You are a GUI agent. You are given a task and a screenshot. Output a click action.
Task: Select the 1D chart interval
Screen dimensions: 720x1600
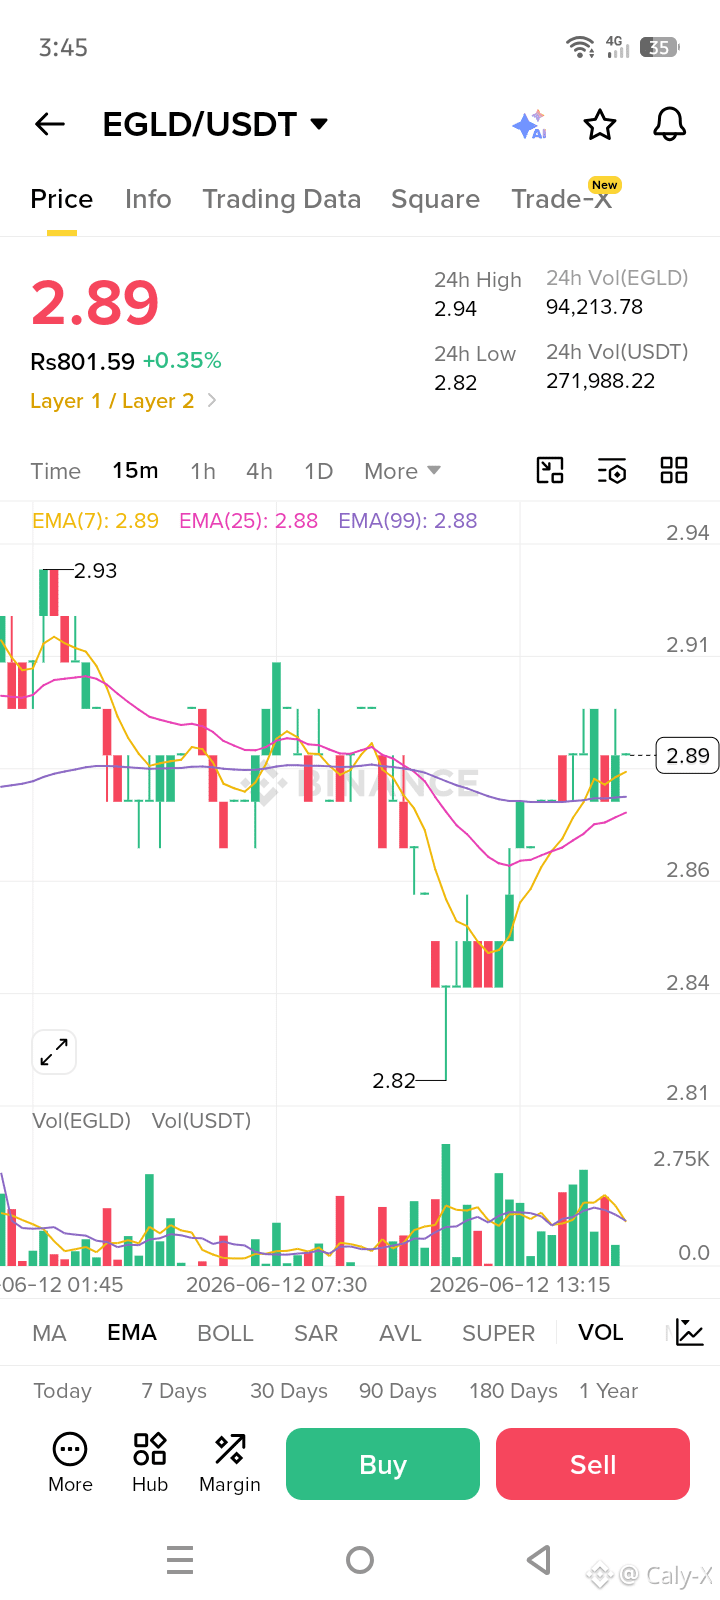(x=319, y=471)
